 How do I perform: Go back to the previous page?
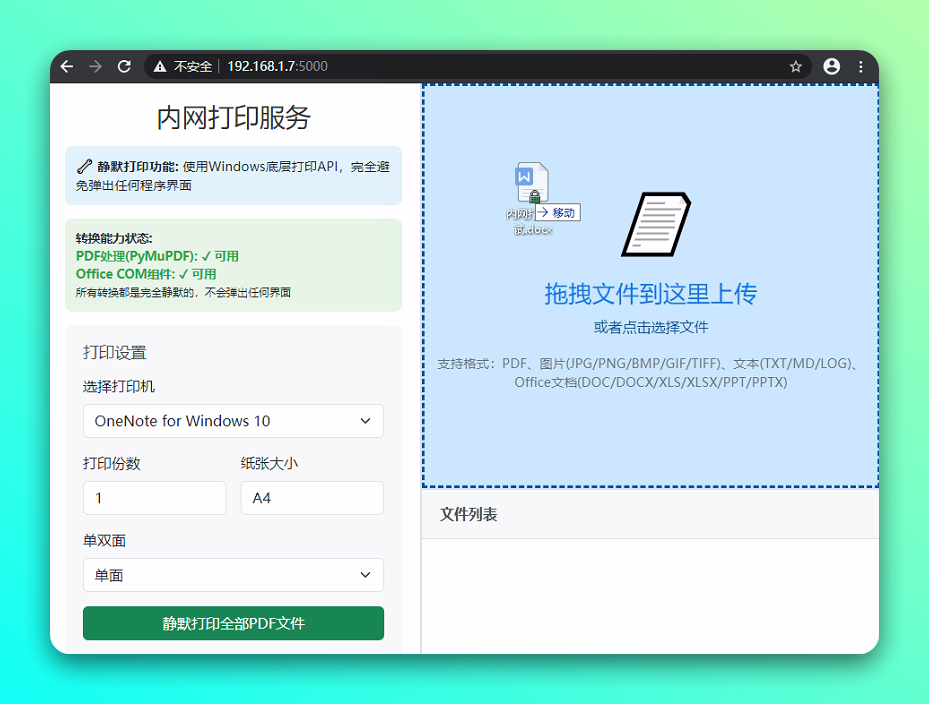point(67,67)
